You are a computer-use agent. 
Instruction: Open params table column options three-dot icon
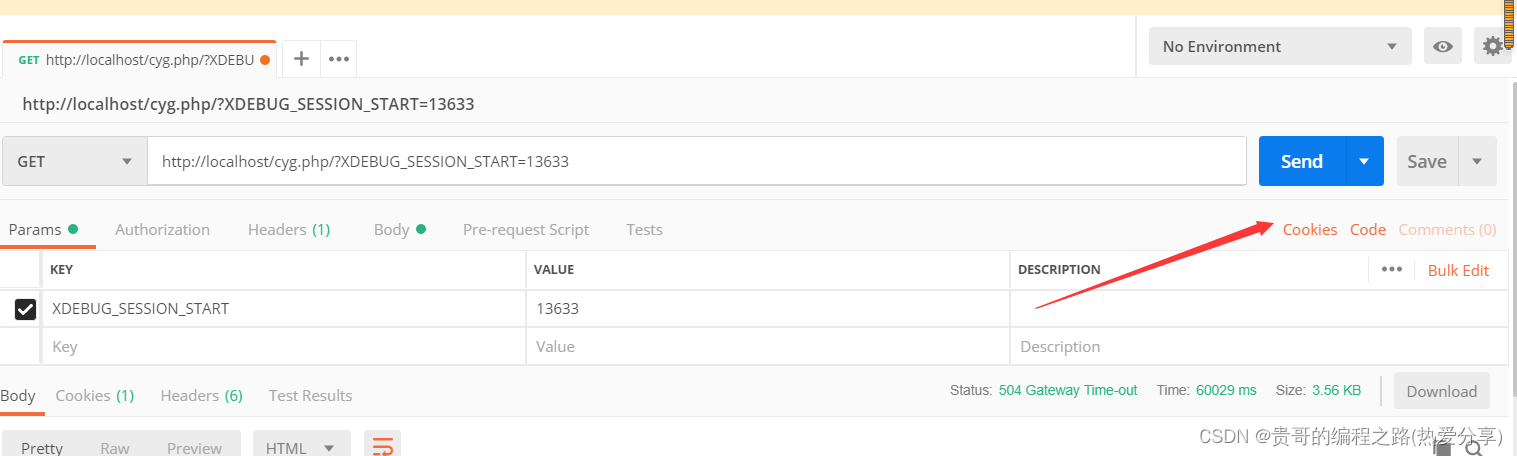1391,270
